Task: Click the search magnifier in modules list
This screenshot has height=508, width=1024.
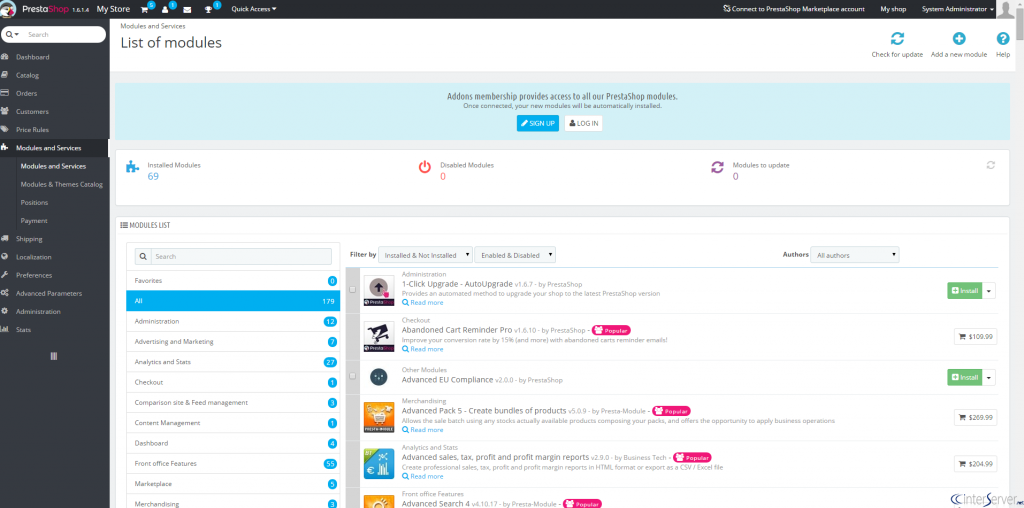Action: [x=143, y=257]
